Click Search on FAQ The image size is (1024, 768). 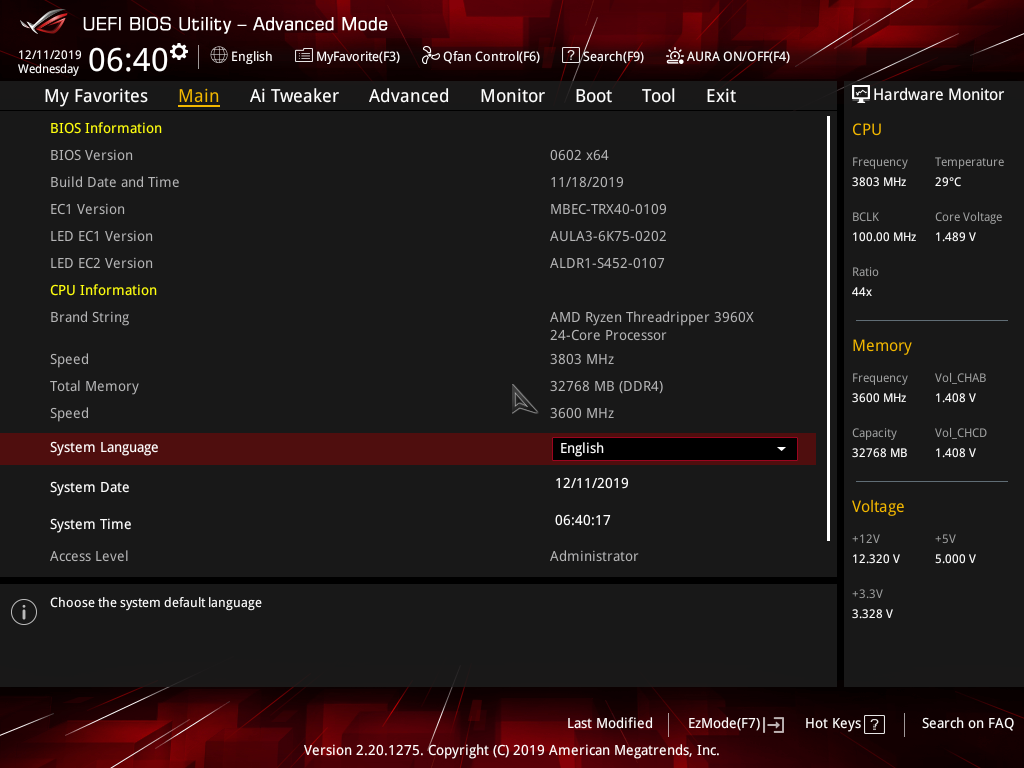click(967, 723)
